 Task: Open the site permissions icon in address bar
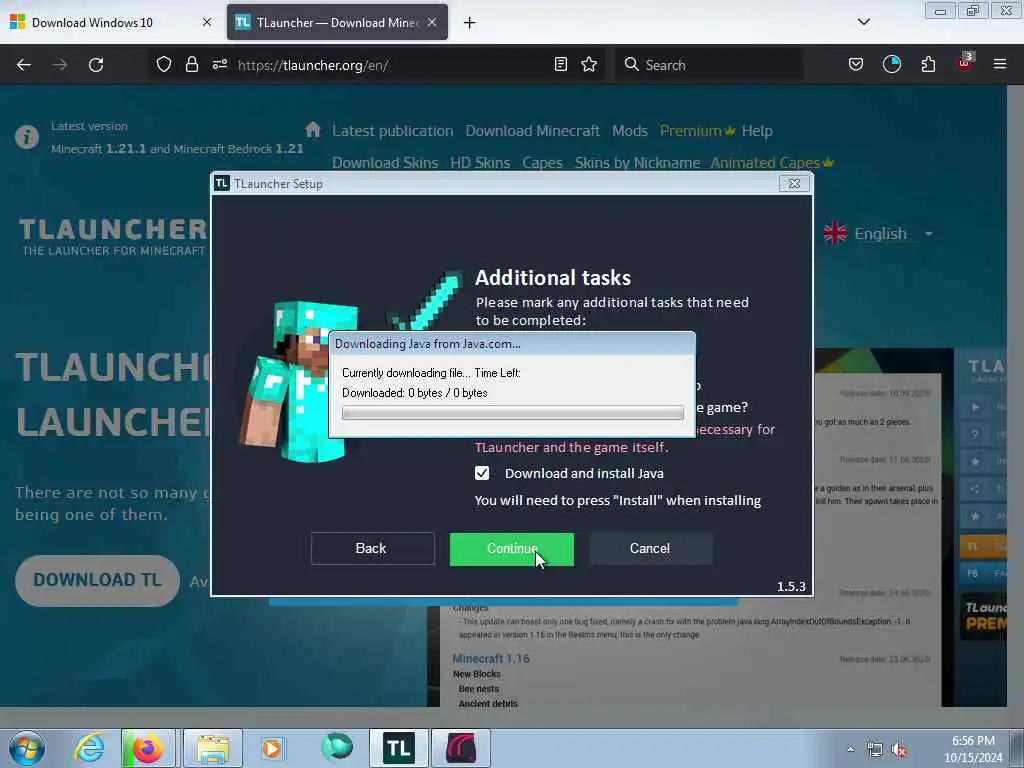tap(219, 64)
